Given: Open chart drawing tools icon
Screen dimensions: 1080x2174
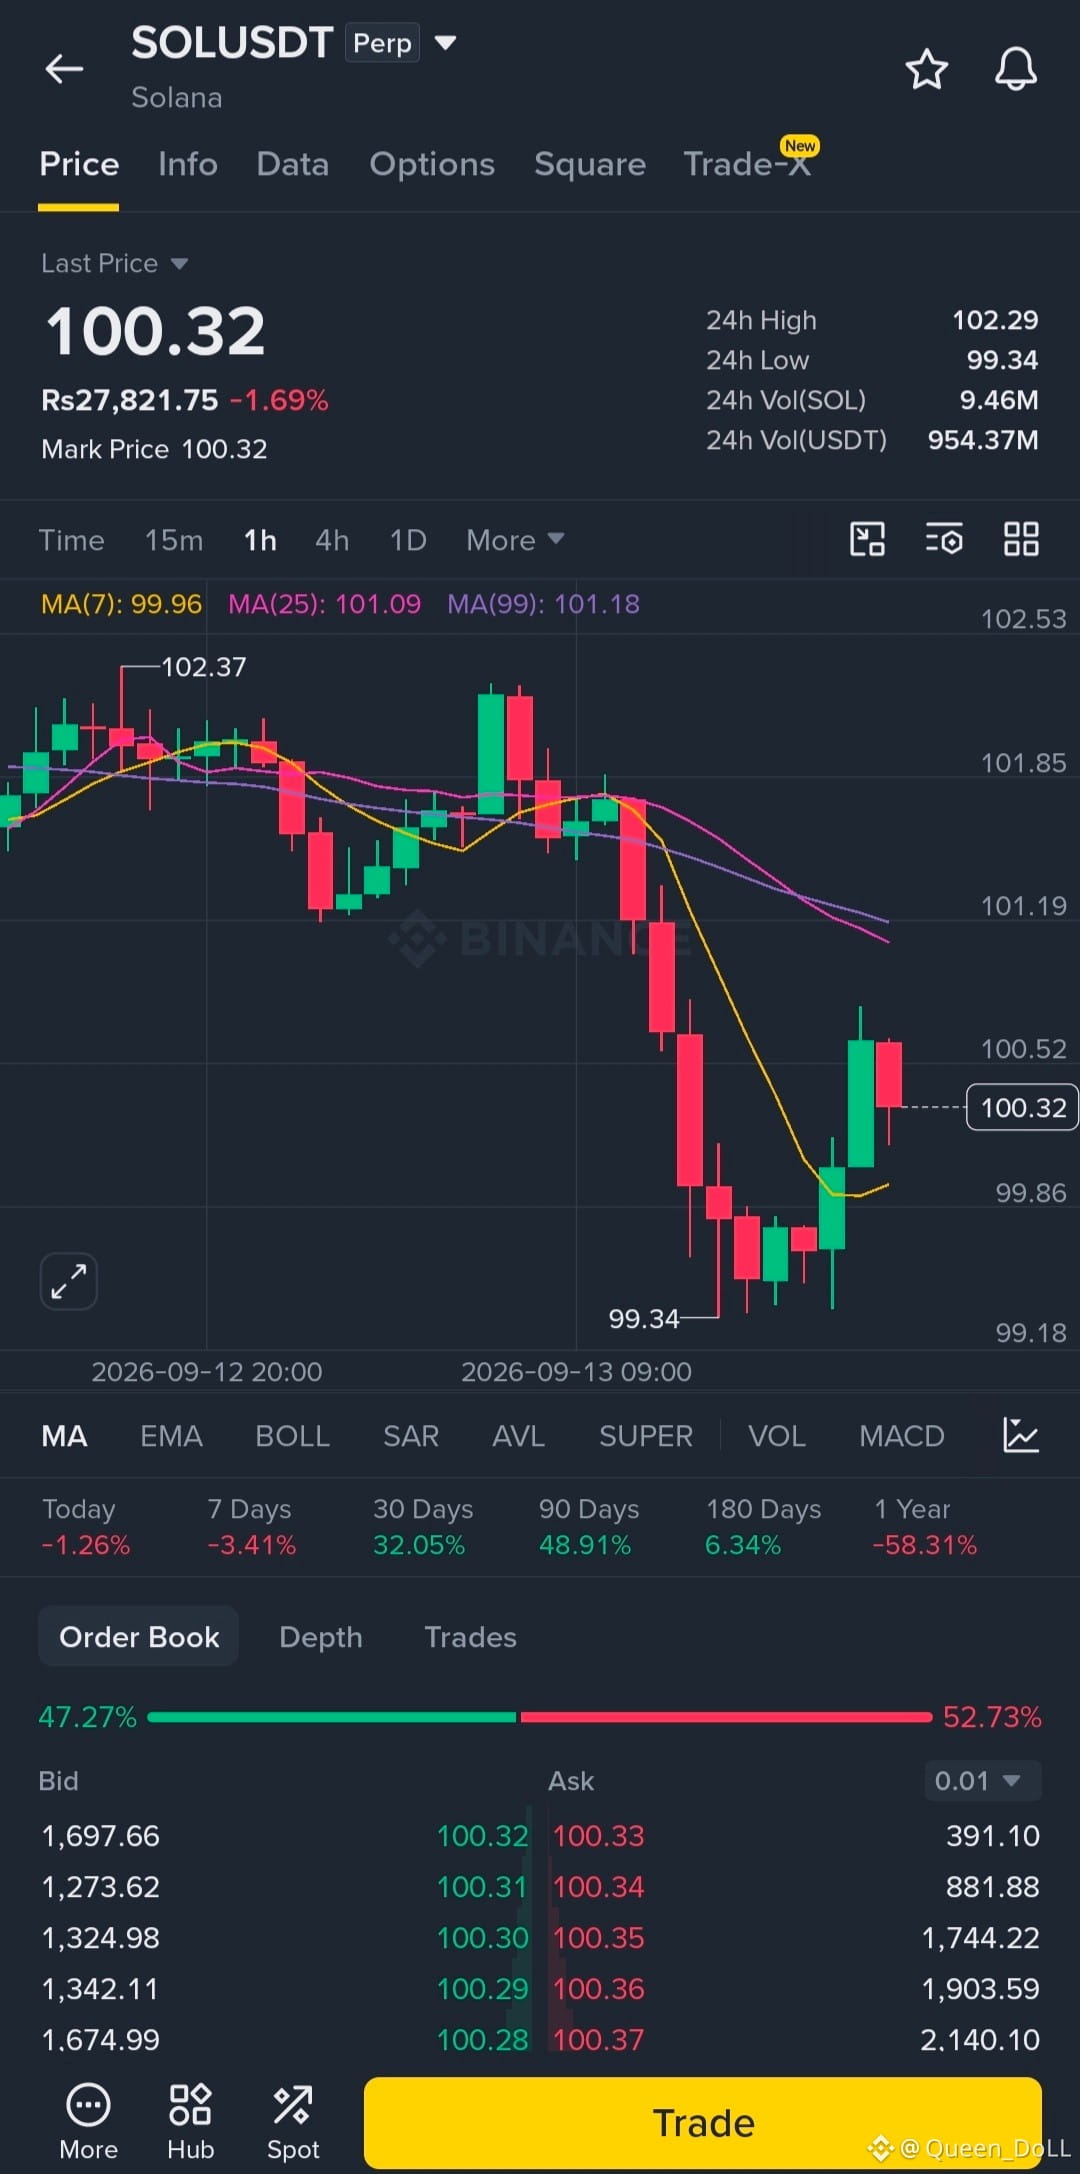Looking at the screenshot, I should (867, 539).
